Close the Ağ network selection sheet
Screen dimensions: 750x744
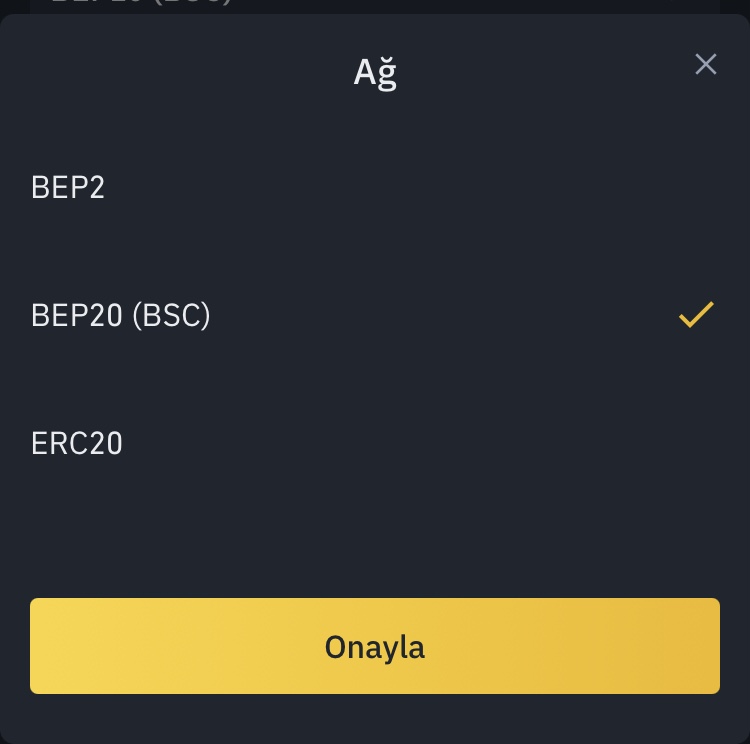(x=705, y=65)
